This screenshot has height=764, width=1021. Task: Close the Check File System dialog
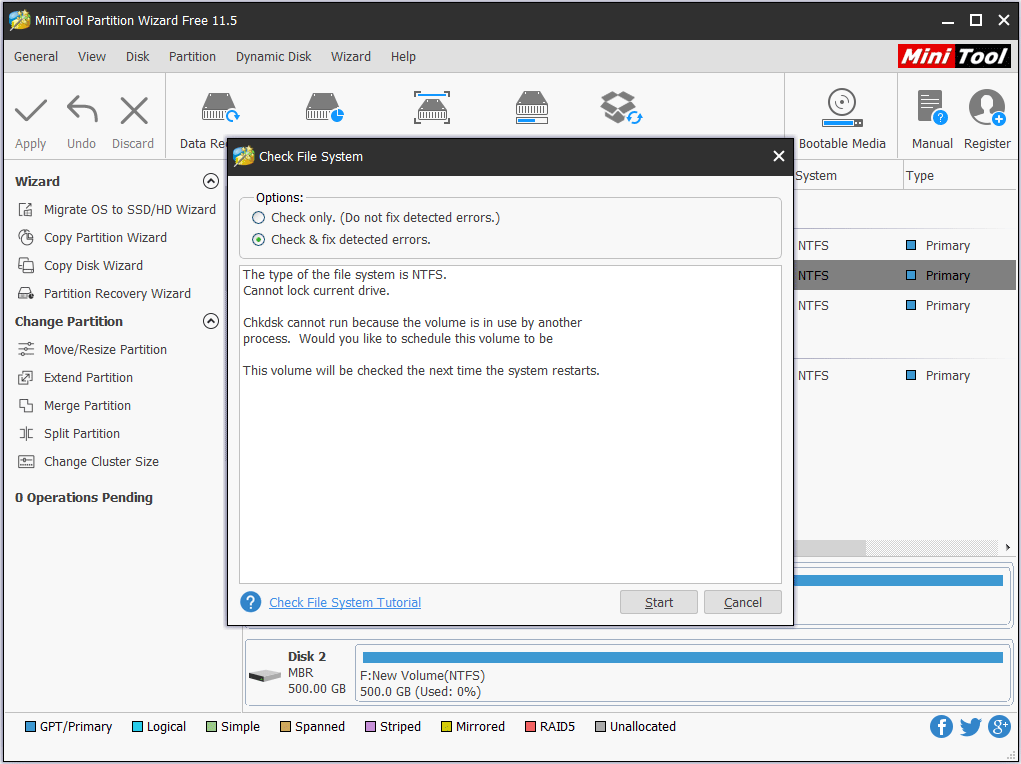[779, 156]
